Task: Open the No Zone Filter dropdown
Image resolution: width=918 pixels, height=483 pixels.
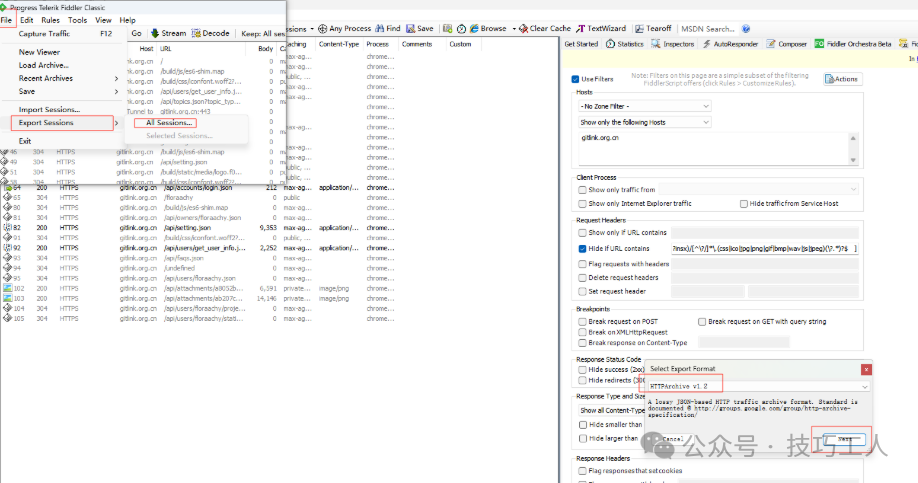Action: tap(645, 106)
